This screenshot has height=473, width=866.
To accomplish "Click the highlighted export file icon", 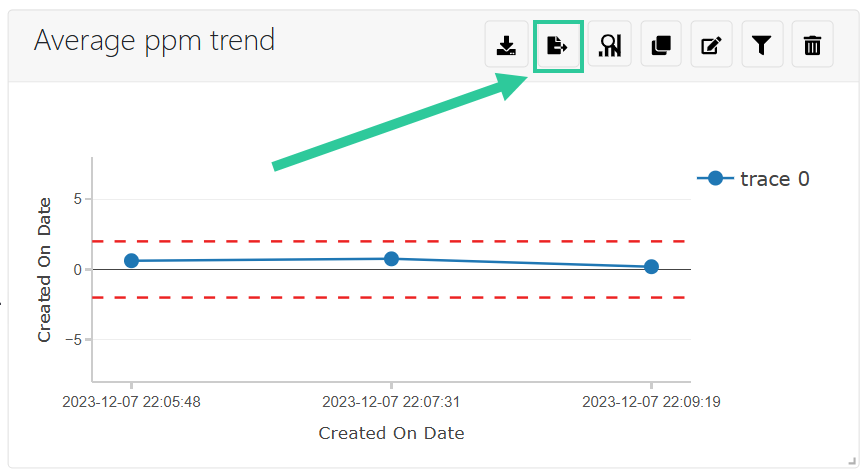I will point(558,46).
